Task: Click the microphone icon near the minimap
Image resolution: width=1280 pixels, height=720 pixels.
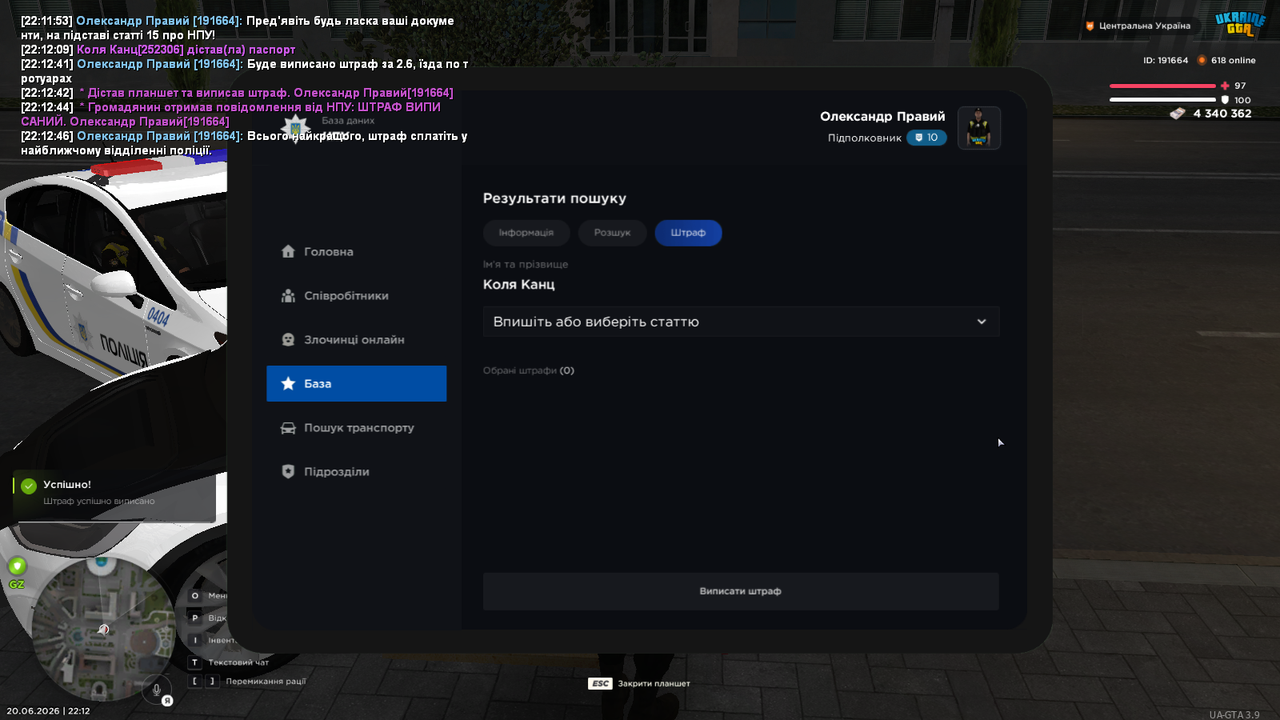Action: [x=156, y=689]
